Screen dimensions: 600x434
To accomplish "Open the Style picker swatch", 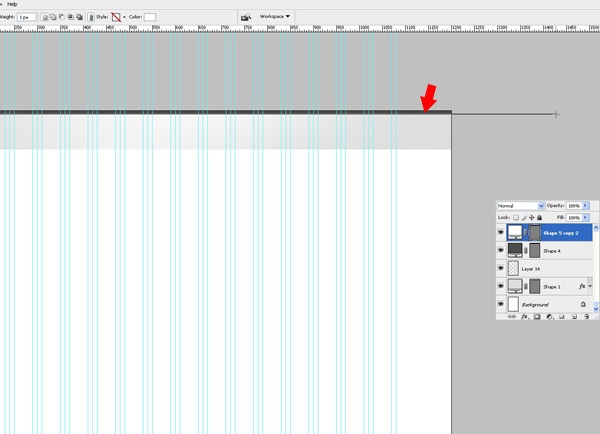I will (116, 17).
